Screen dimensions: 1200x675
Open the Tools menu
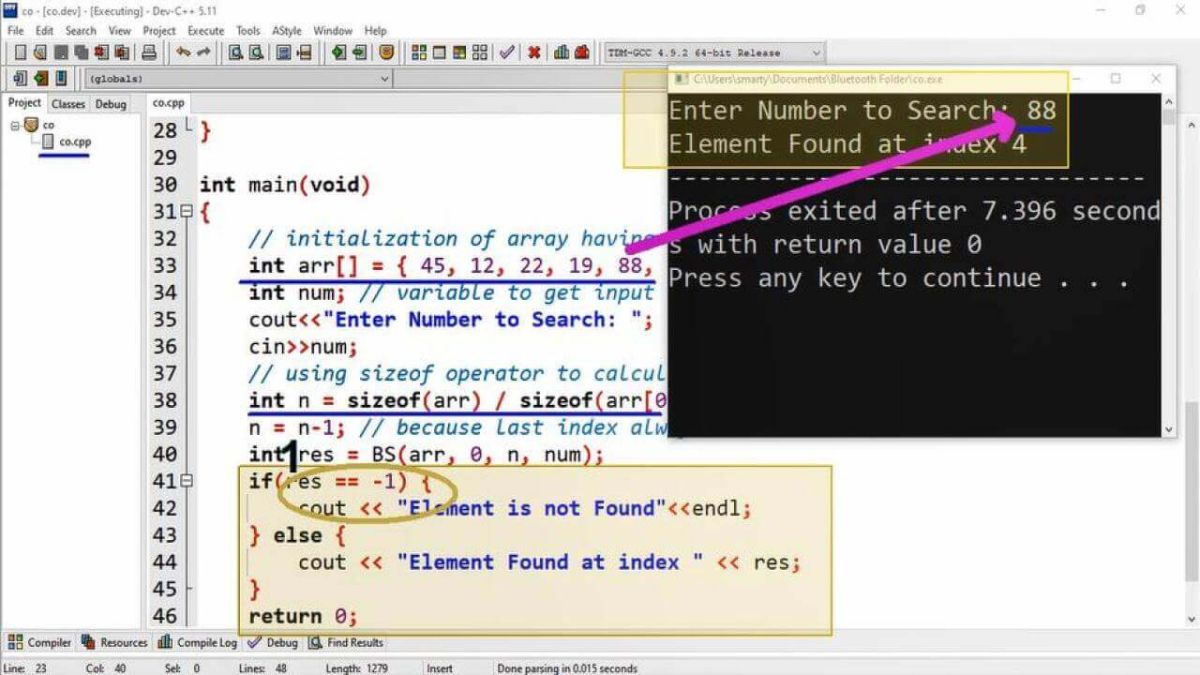point(248,31)
